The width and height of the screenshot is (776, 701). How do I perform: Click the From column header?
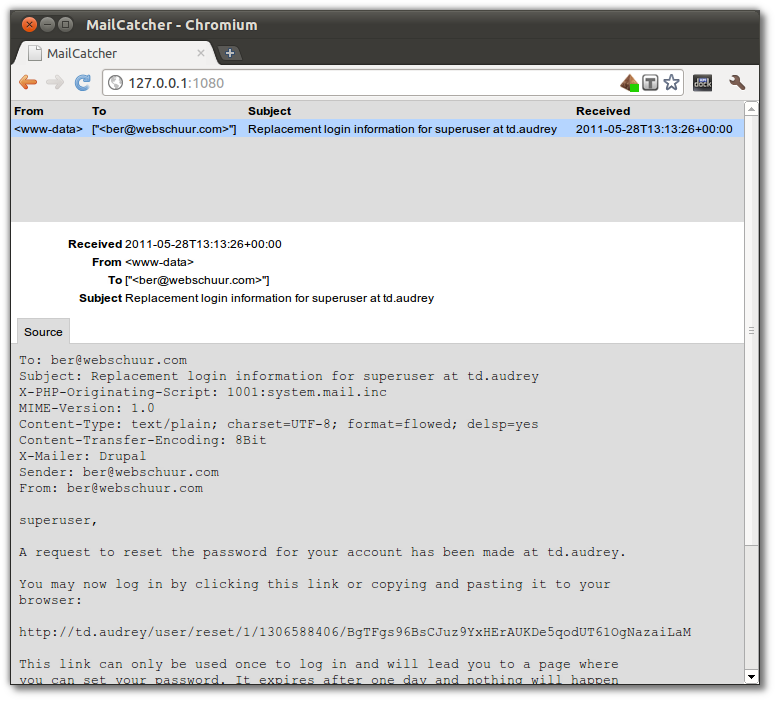click(29, 111)
